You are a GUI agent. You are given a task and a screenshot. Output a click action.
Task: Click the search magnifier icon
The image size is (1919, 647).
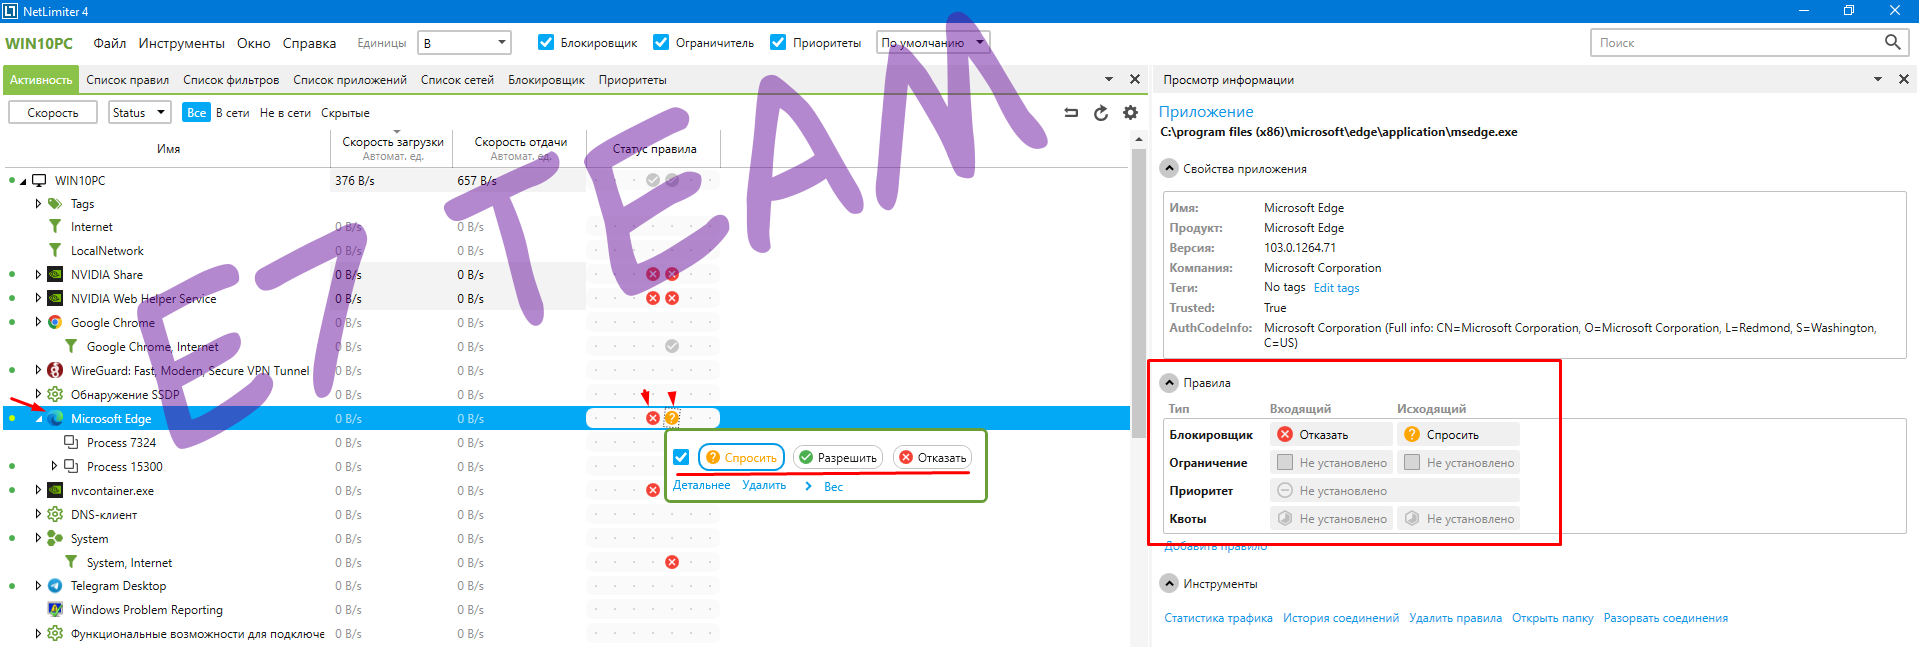(x=1892, y=42)
